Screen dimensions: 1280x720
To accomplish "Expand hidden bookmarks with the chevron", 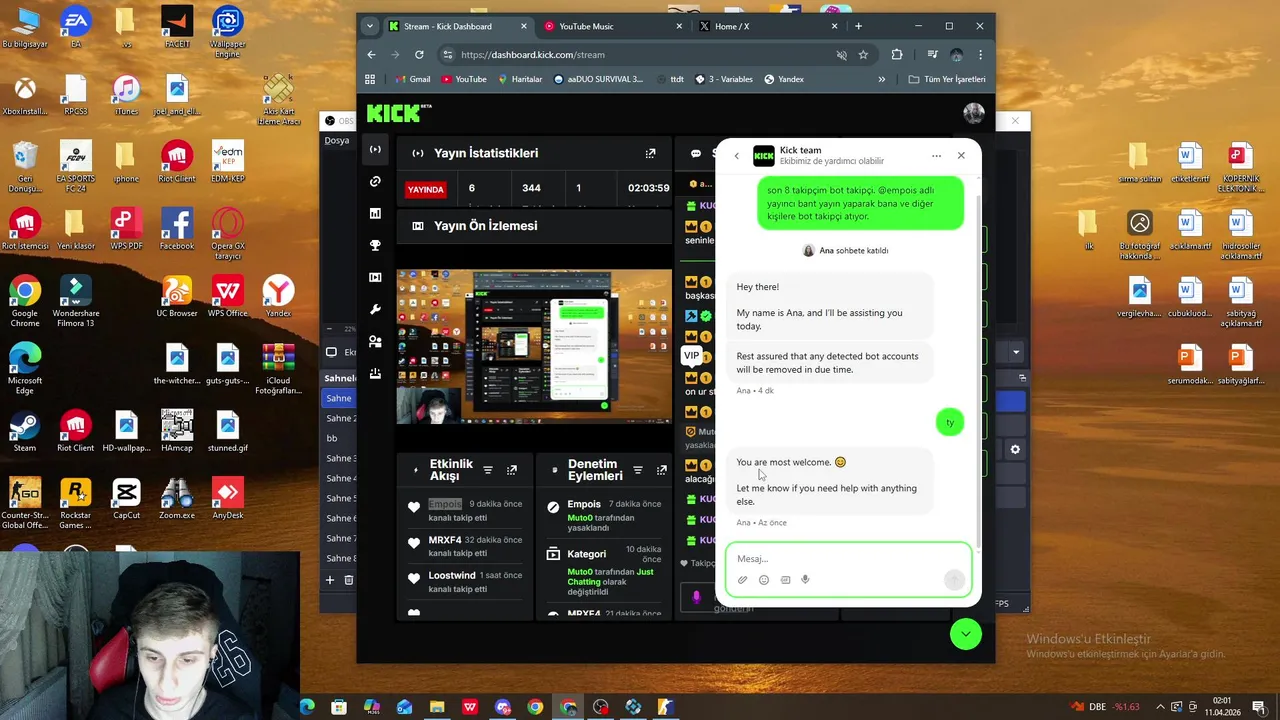I will (881, 79).
